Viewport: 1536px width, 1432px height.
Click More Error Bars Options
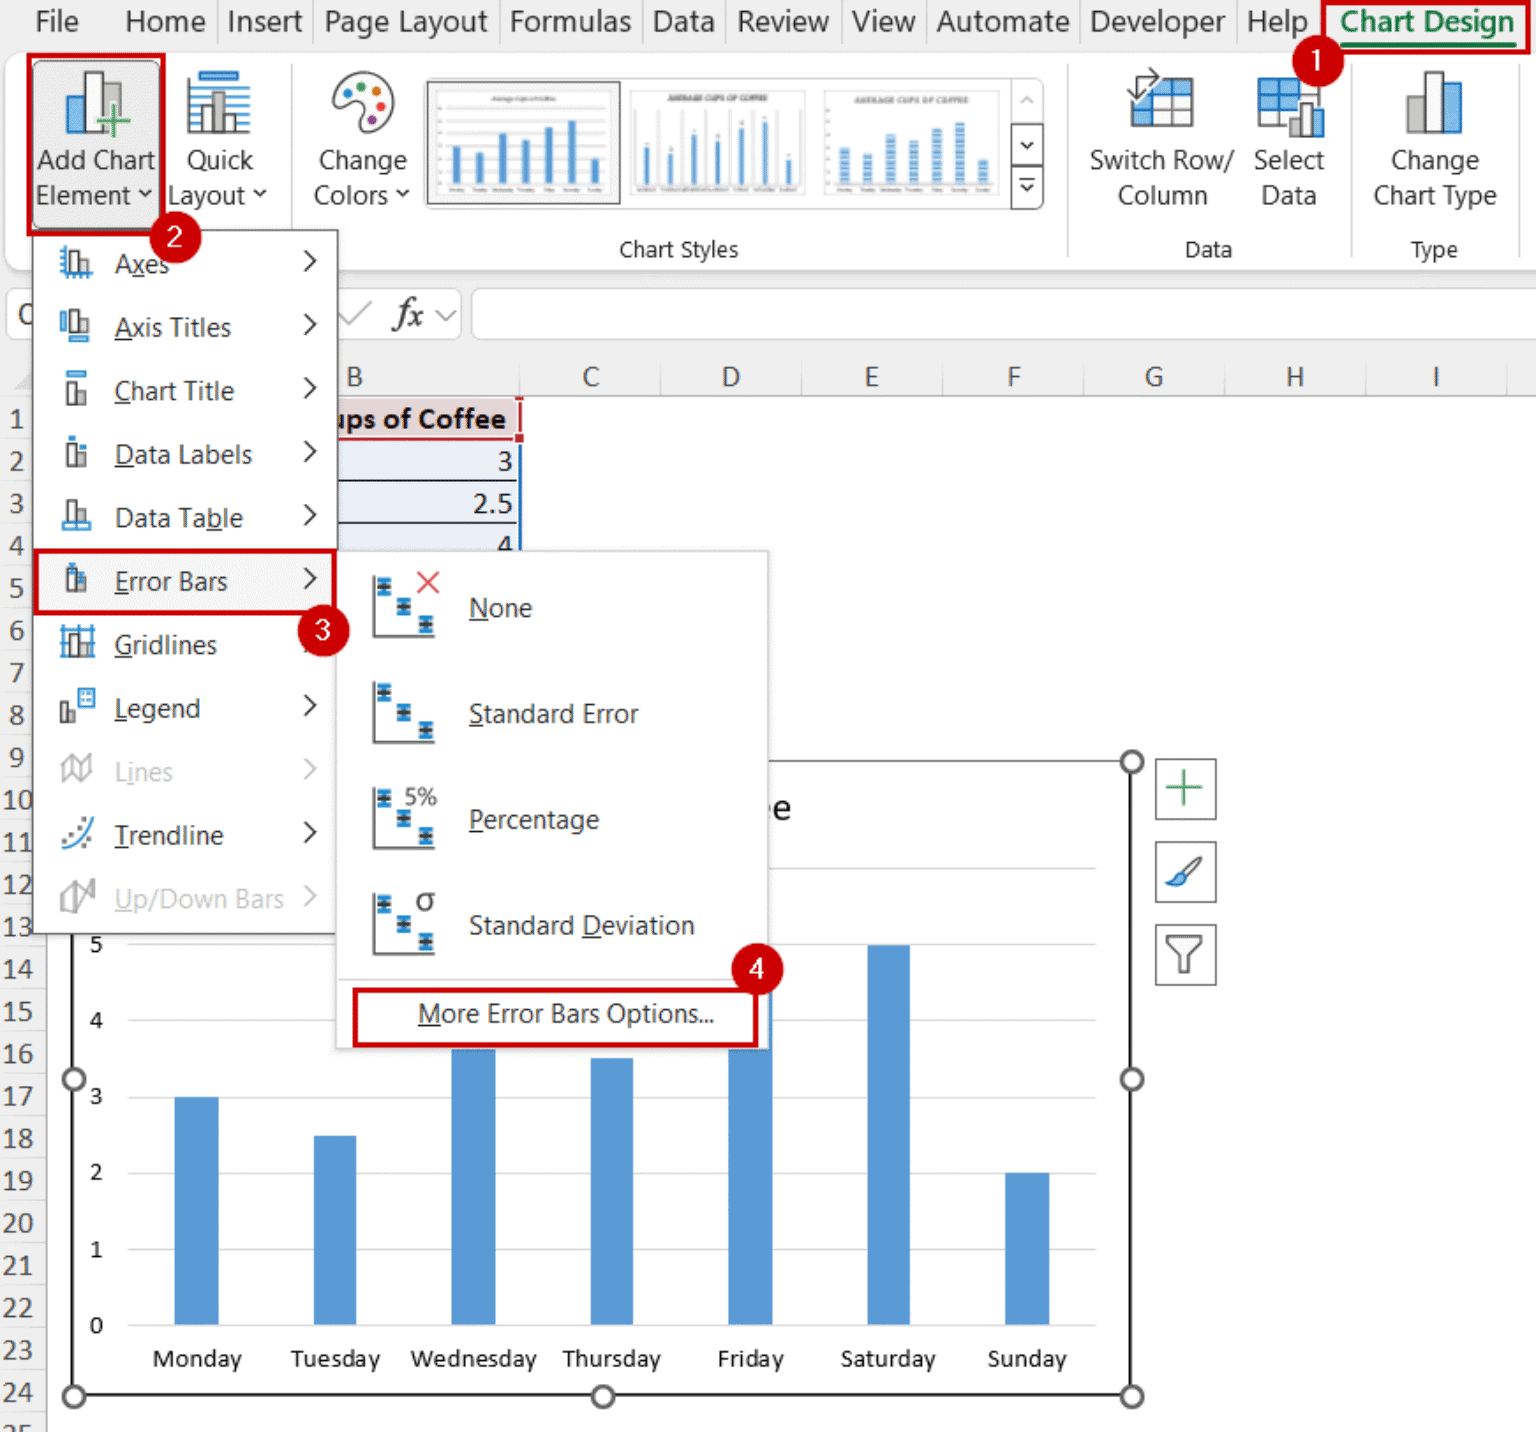click(x=564, y=1013)
